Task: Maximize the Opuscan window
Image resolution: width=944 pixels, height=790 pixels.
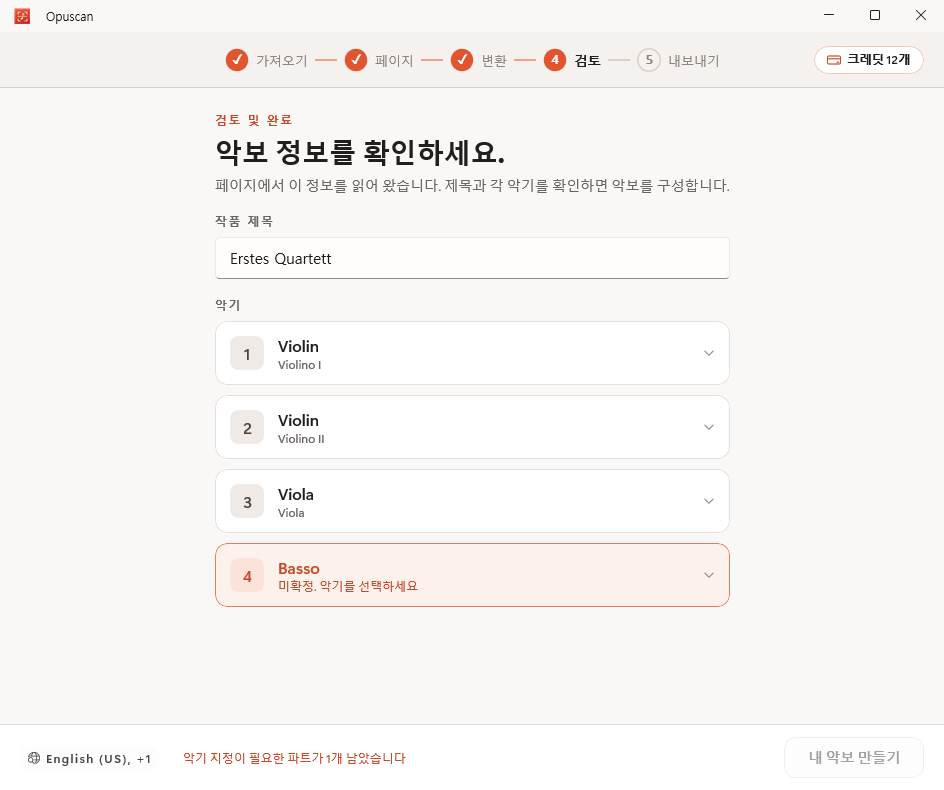Action: tap(875, 15)
